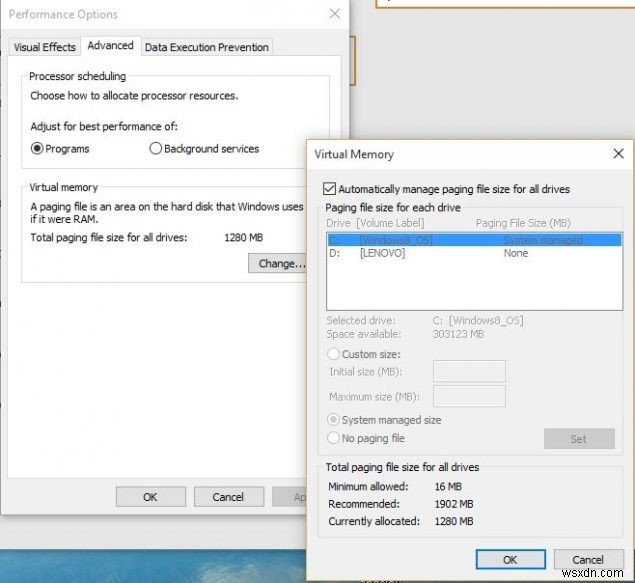Click the 1280 MB total paging size value
635x583 pixels.
coord(243,237)
